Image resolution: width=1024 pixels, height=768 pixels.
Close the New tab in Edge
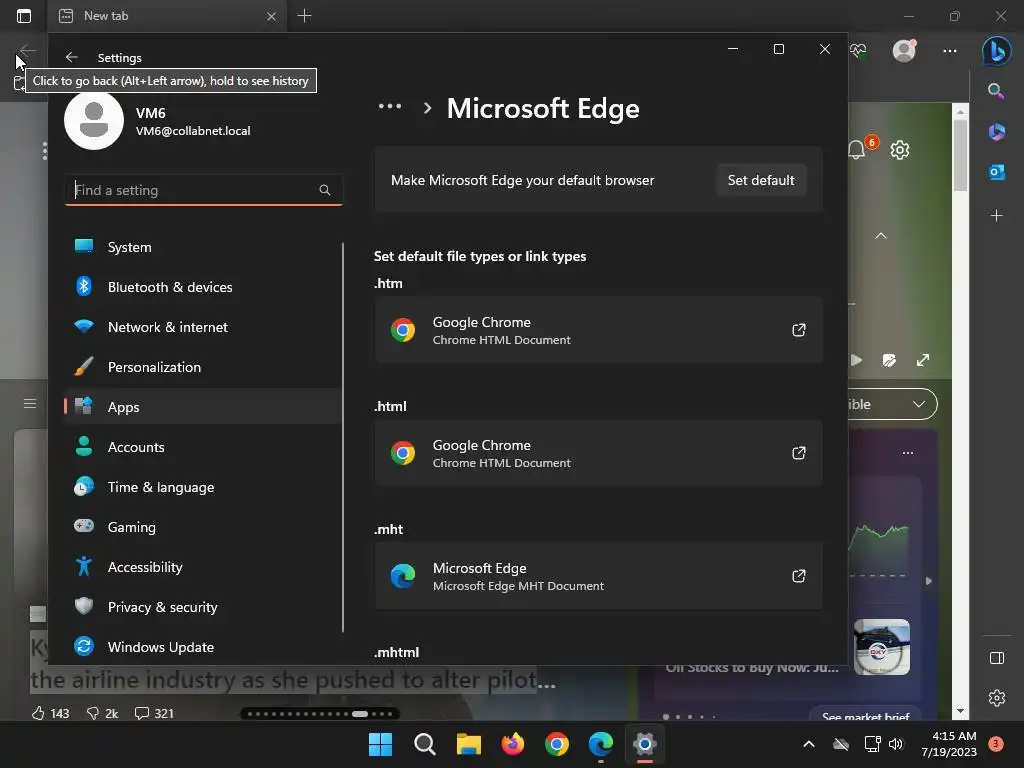272,16
